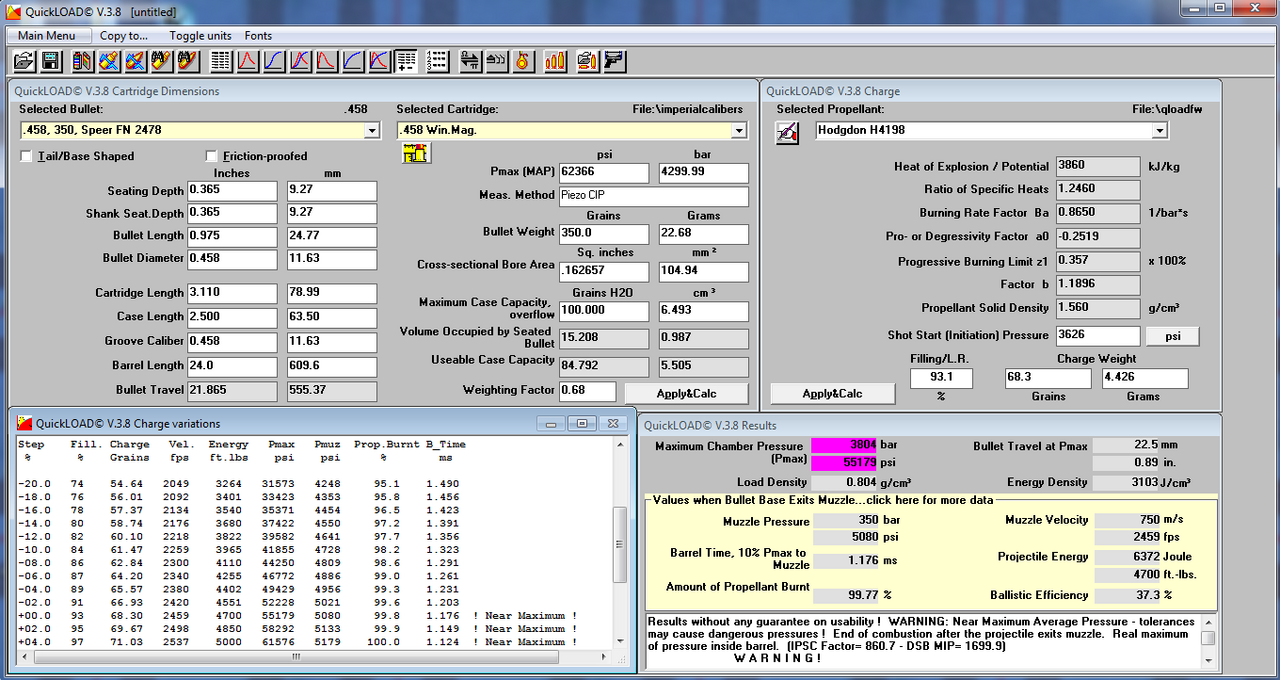Click Weighting Factor field 0.68

(587, 391)
